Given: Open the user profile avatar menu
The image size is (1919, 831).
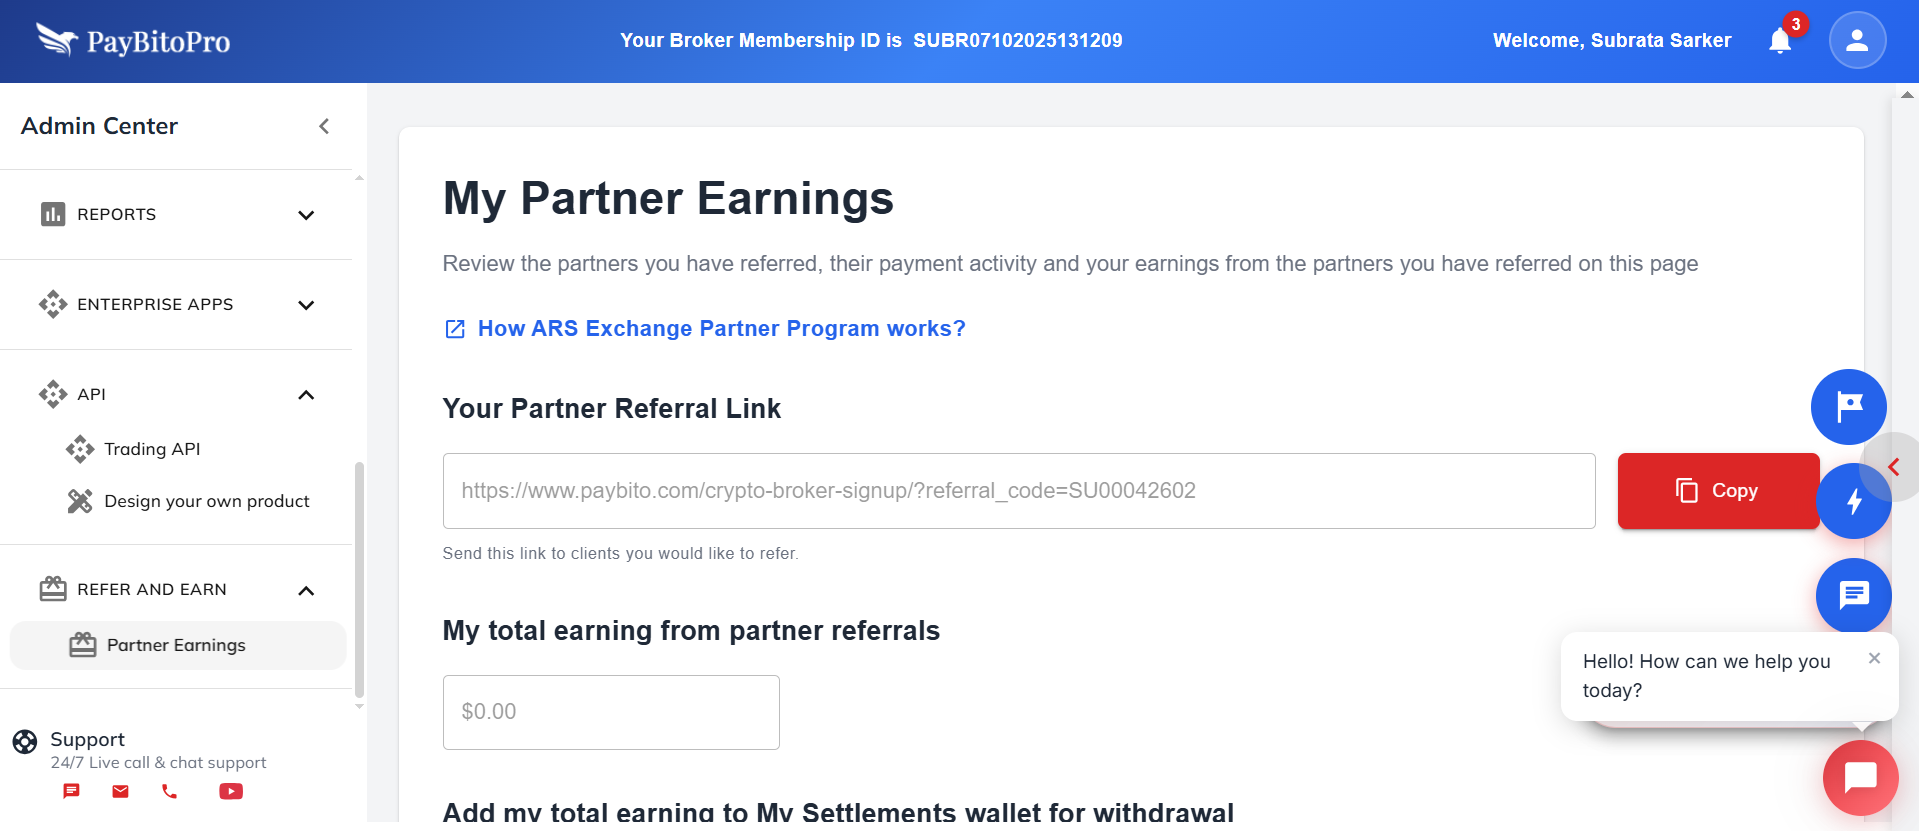Looking at the screenshot, I should [x=1856, y=40].
